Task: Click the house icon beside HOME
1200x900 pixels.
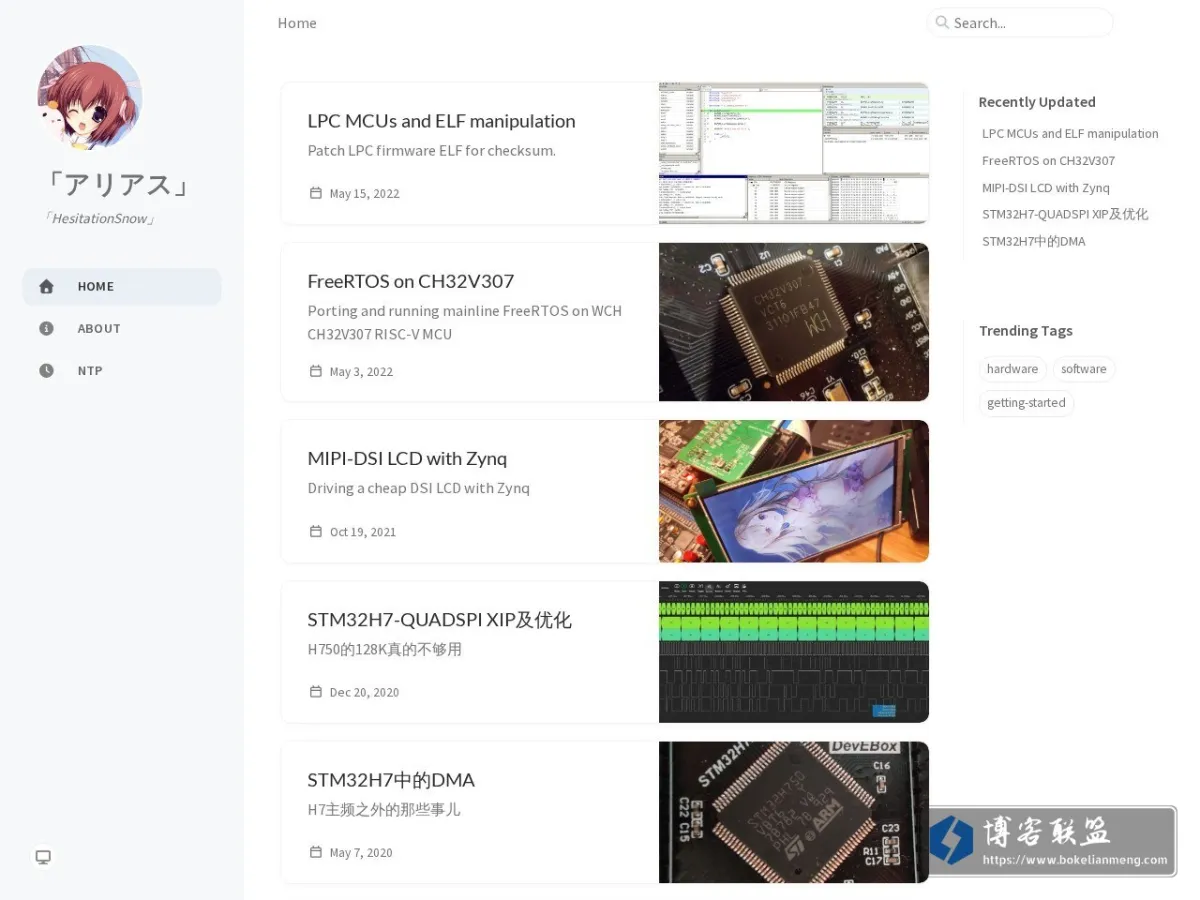Action: pyautogui.click(x=46, y=286)
